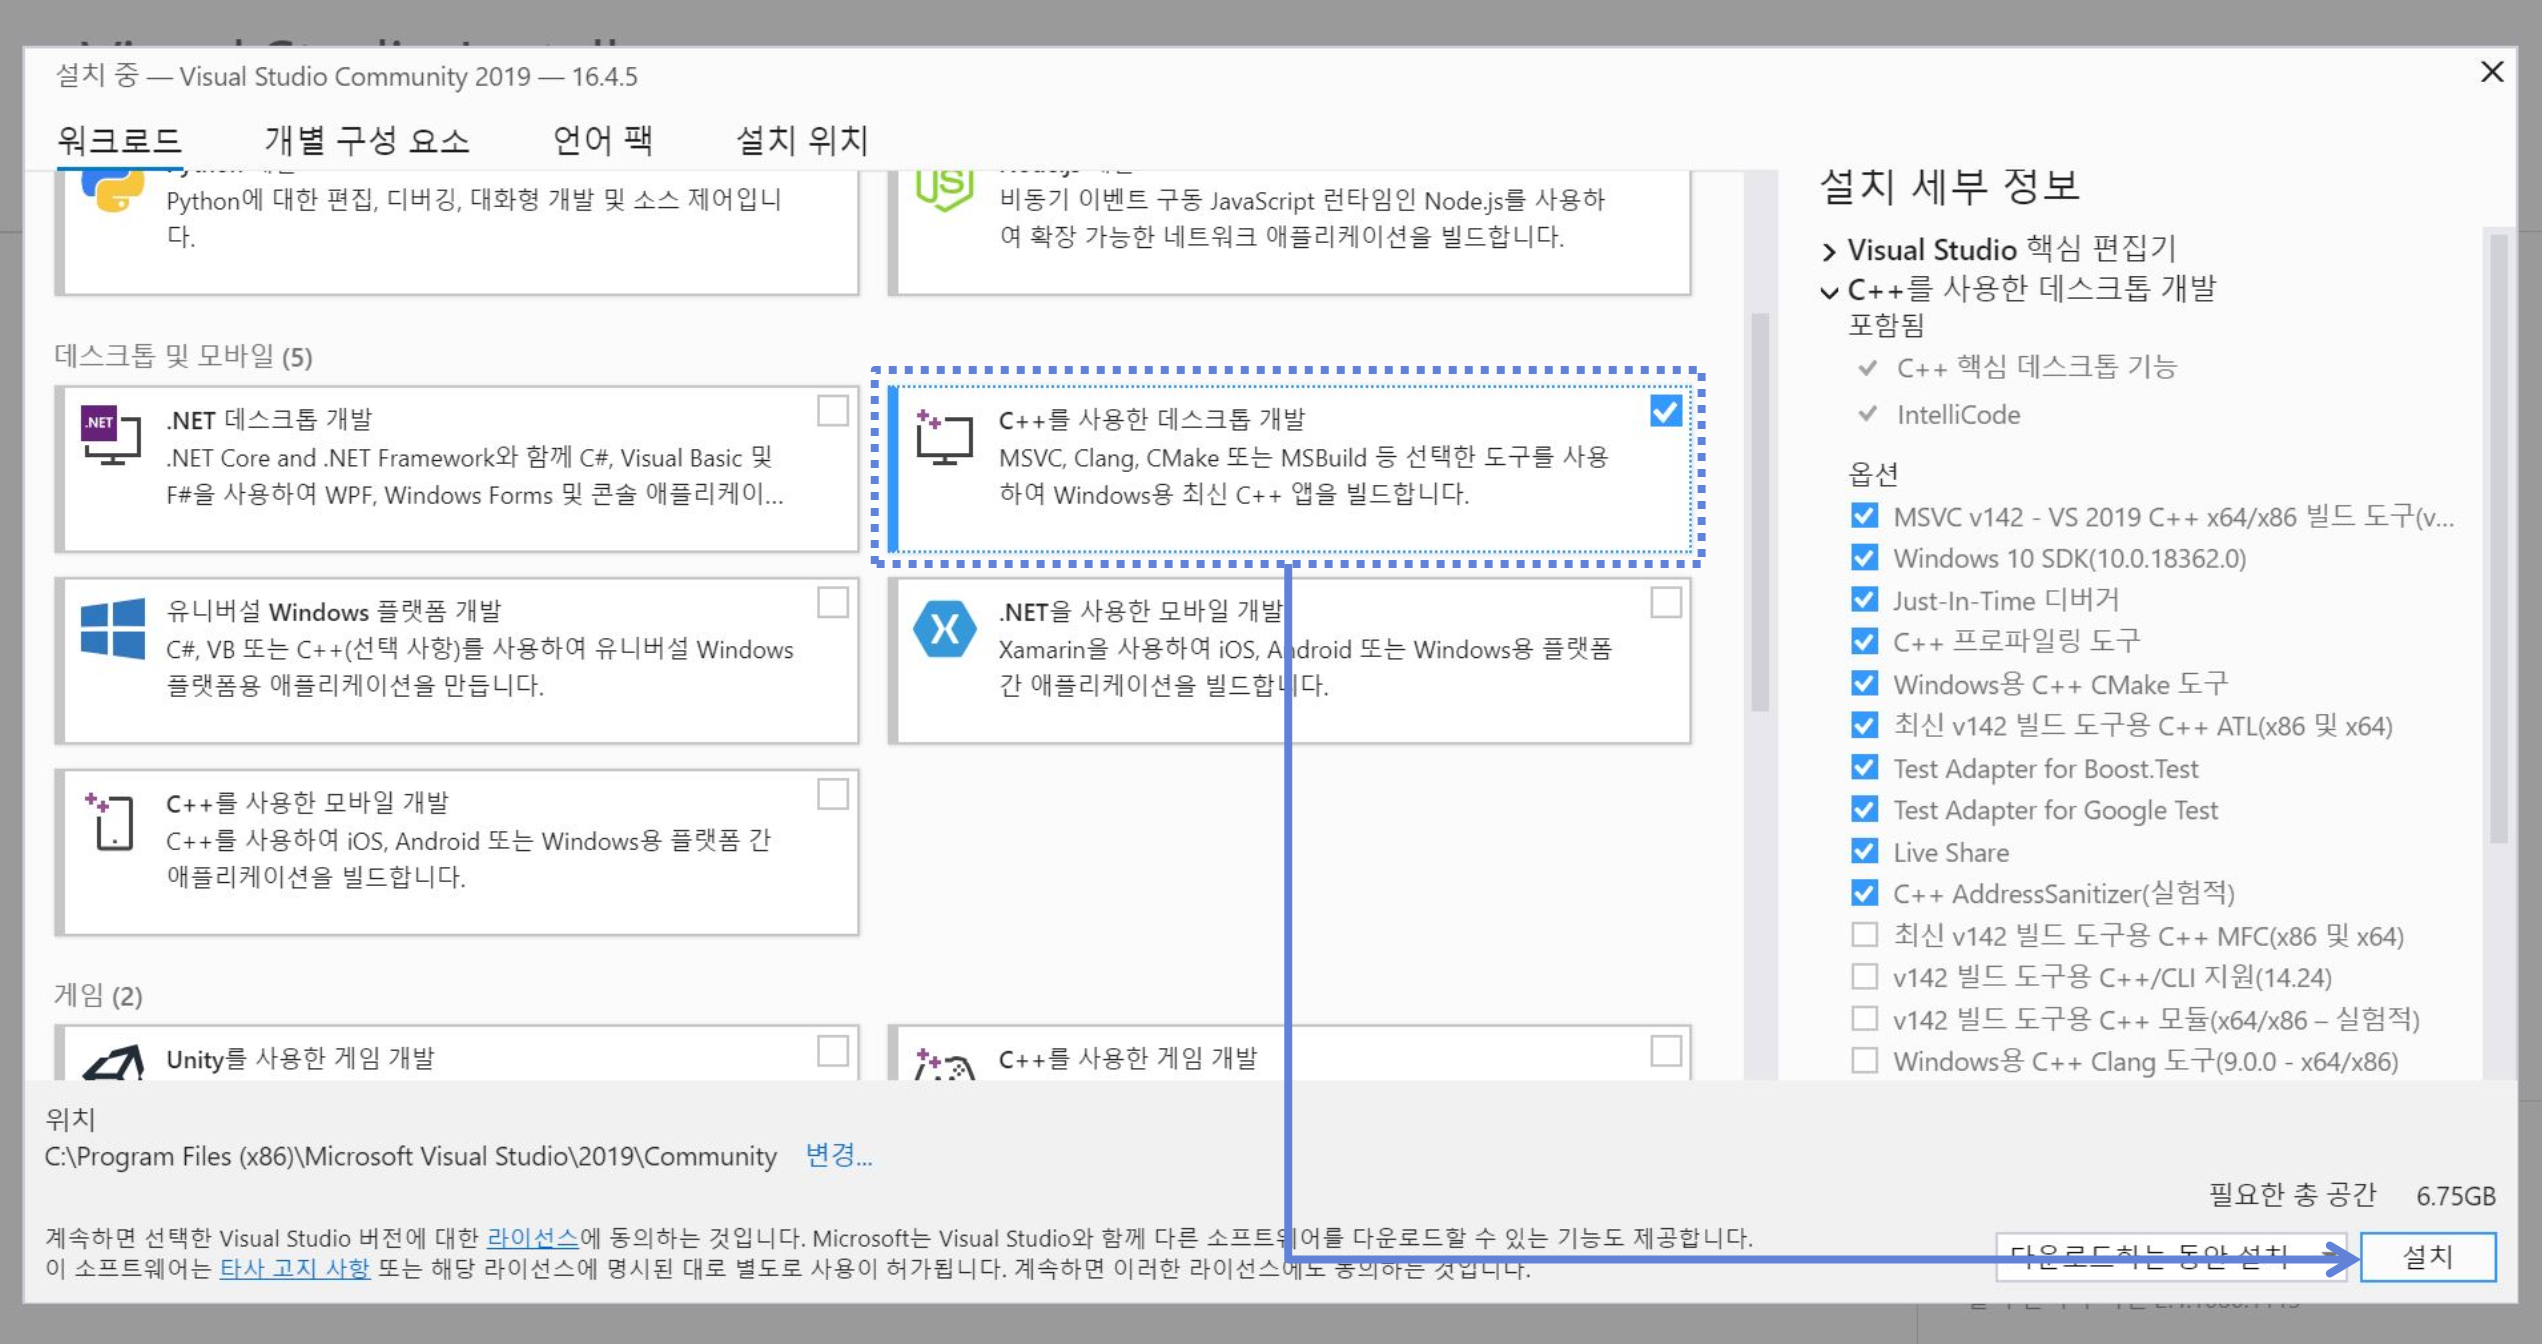Uncheck Test Adapter for Boost.Test

[1864, 768]
